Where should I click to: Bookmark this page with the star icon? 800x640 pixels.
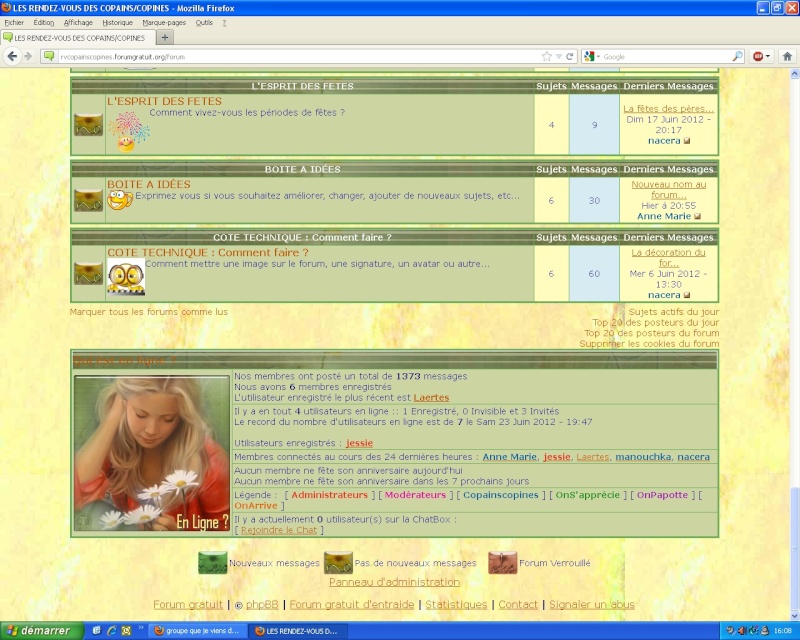[546, 56]
